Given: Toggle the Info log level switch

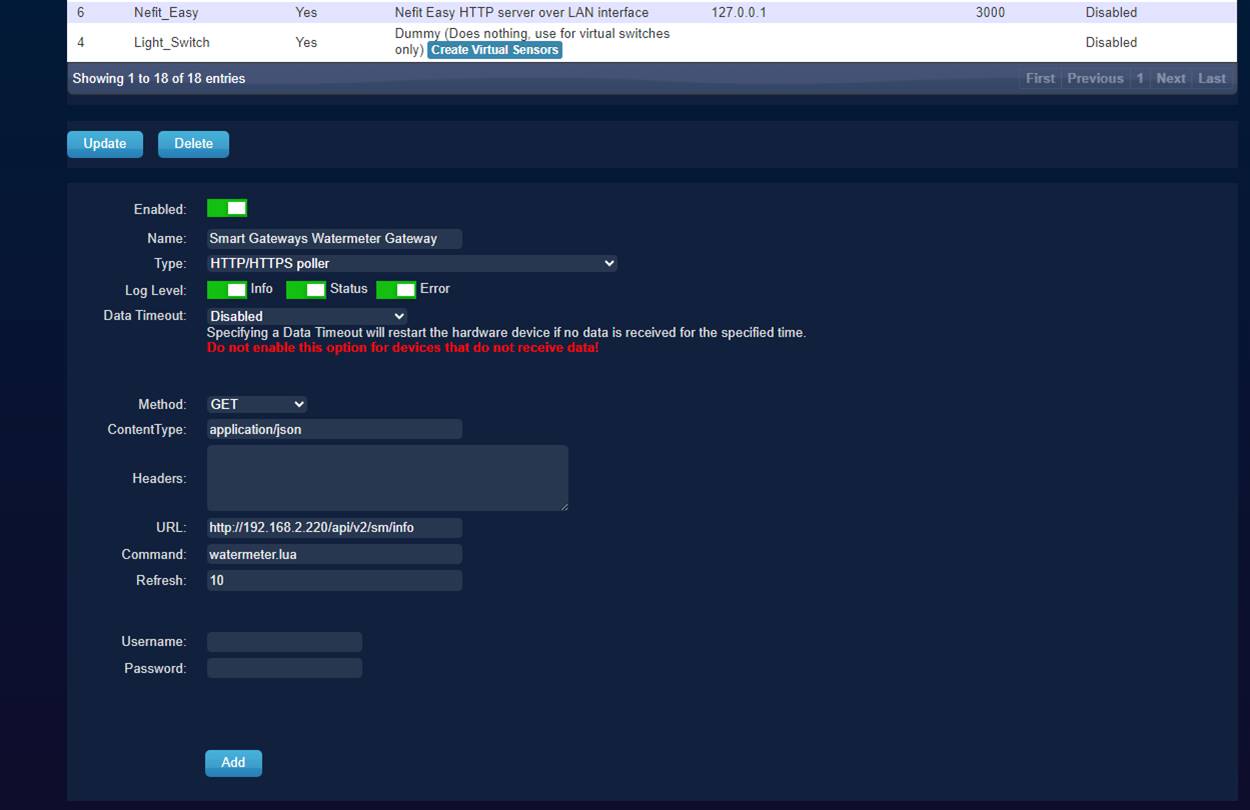Looking at the screenshot, I should 227,289.
